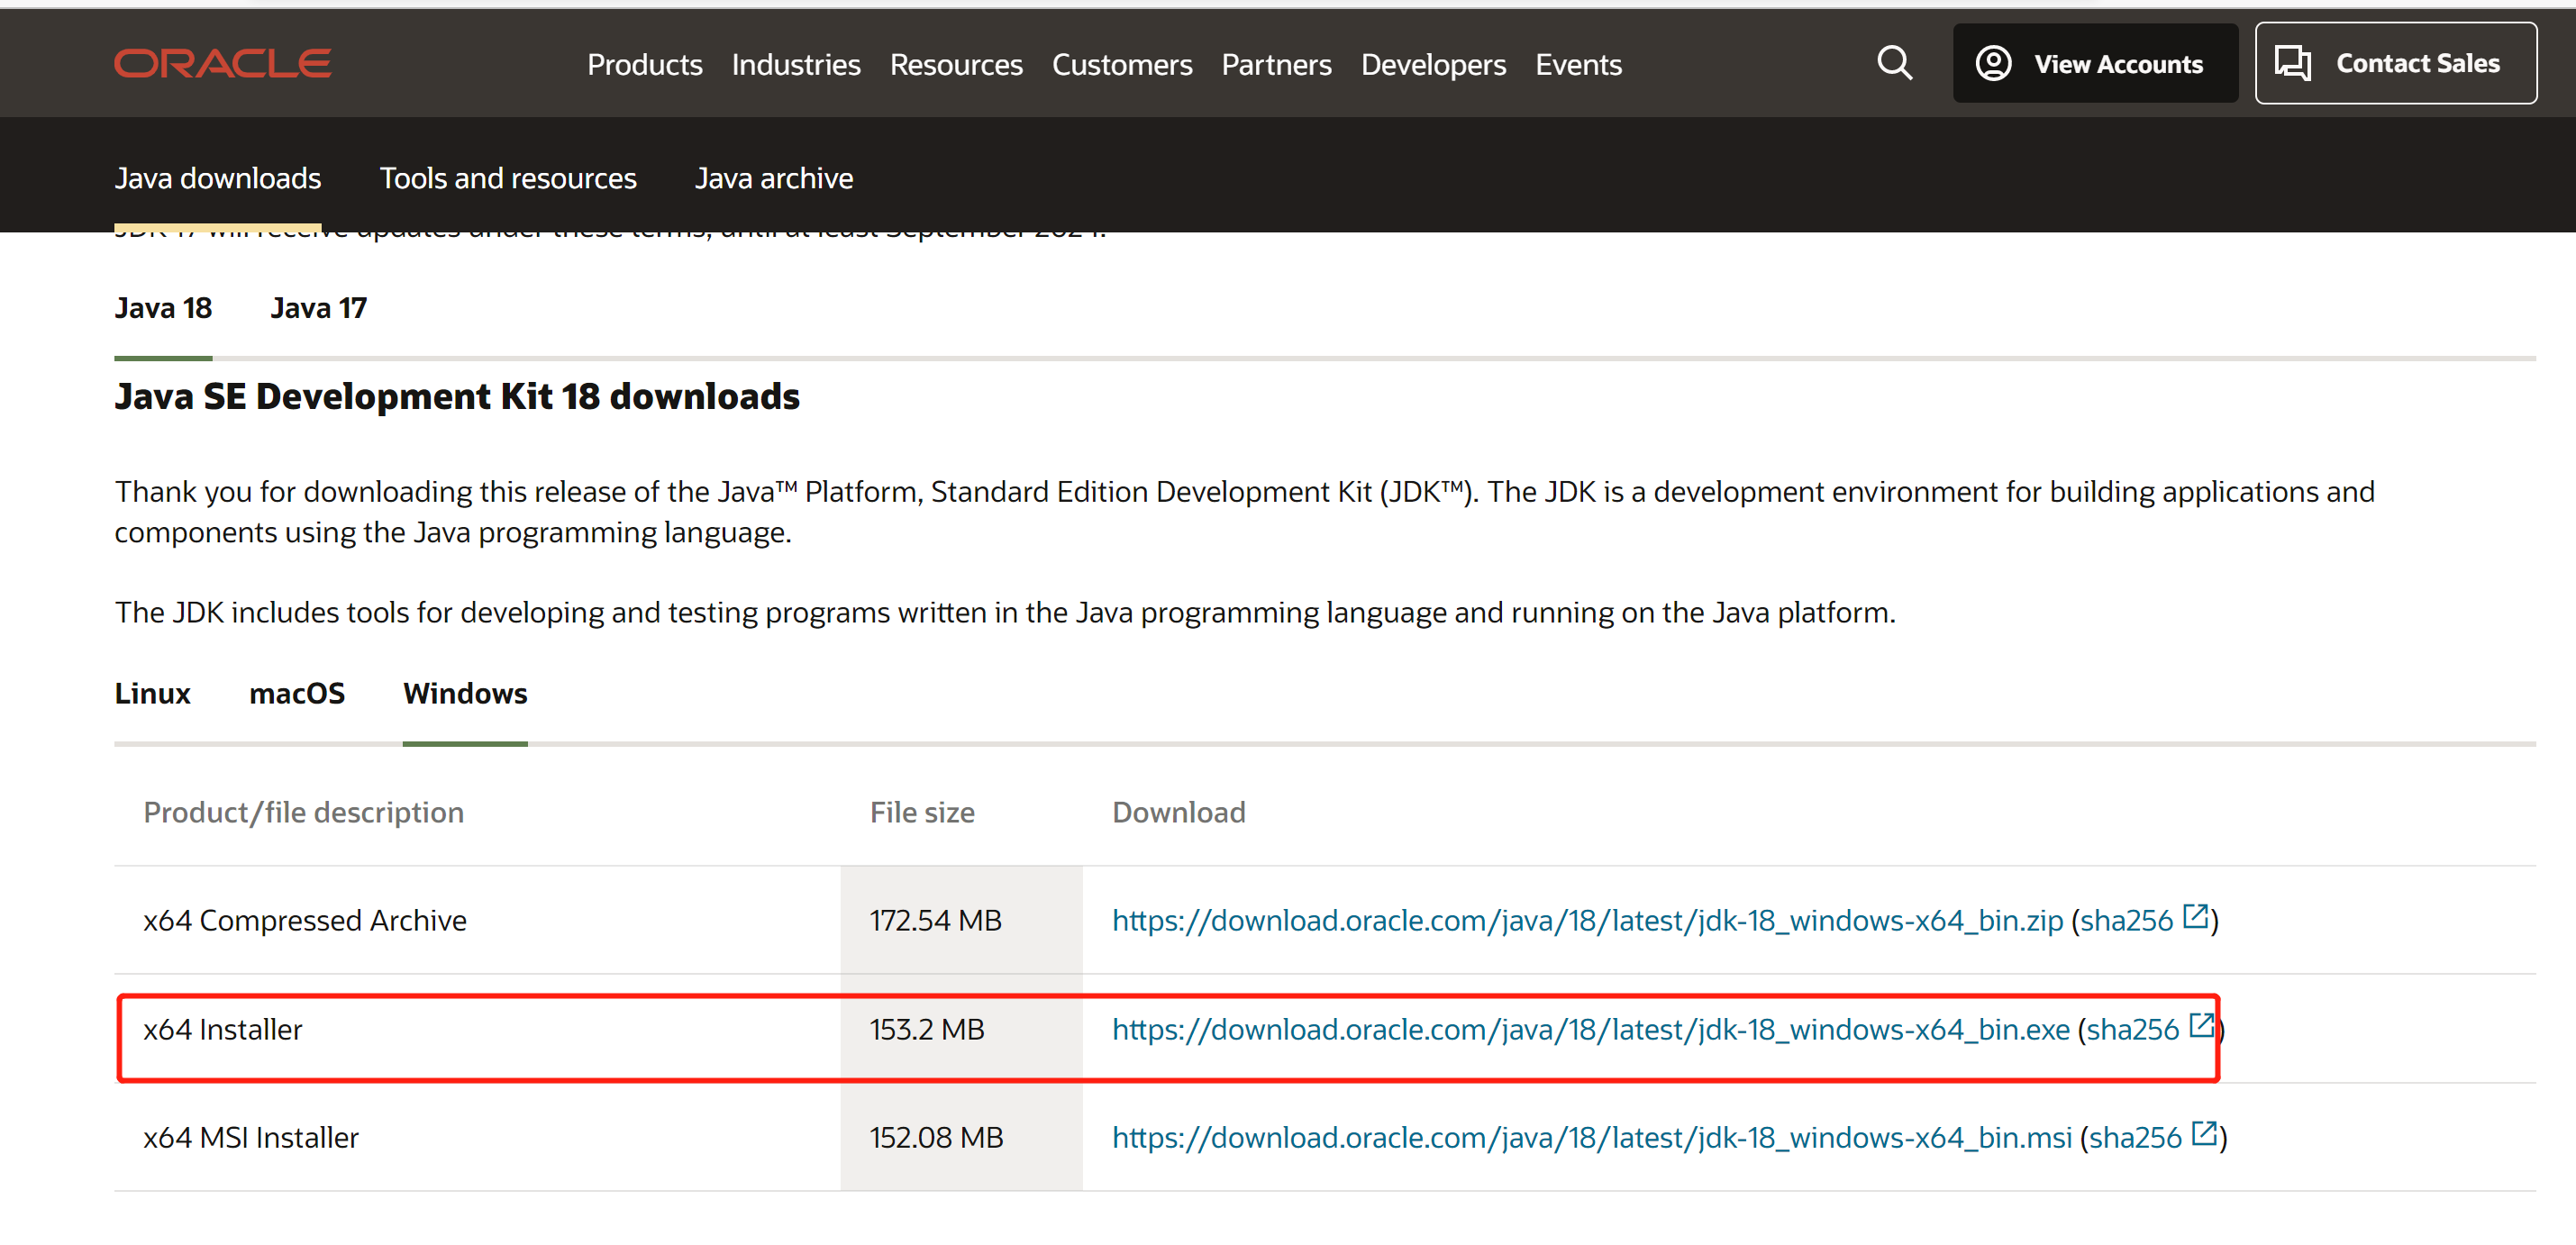Open the Products menu

point(644,65)
